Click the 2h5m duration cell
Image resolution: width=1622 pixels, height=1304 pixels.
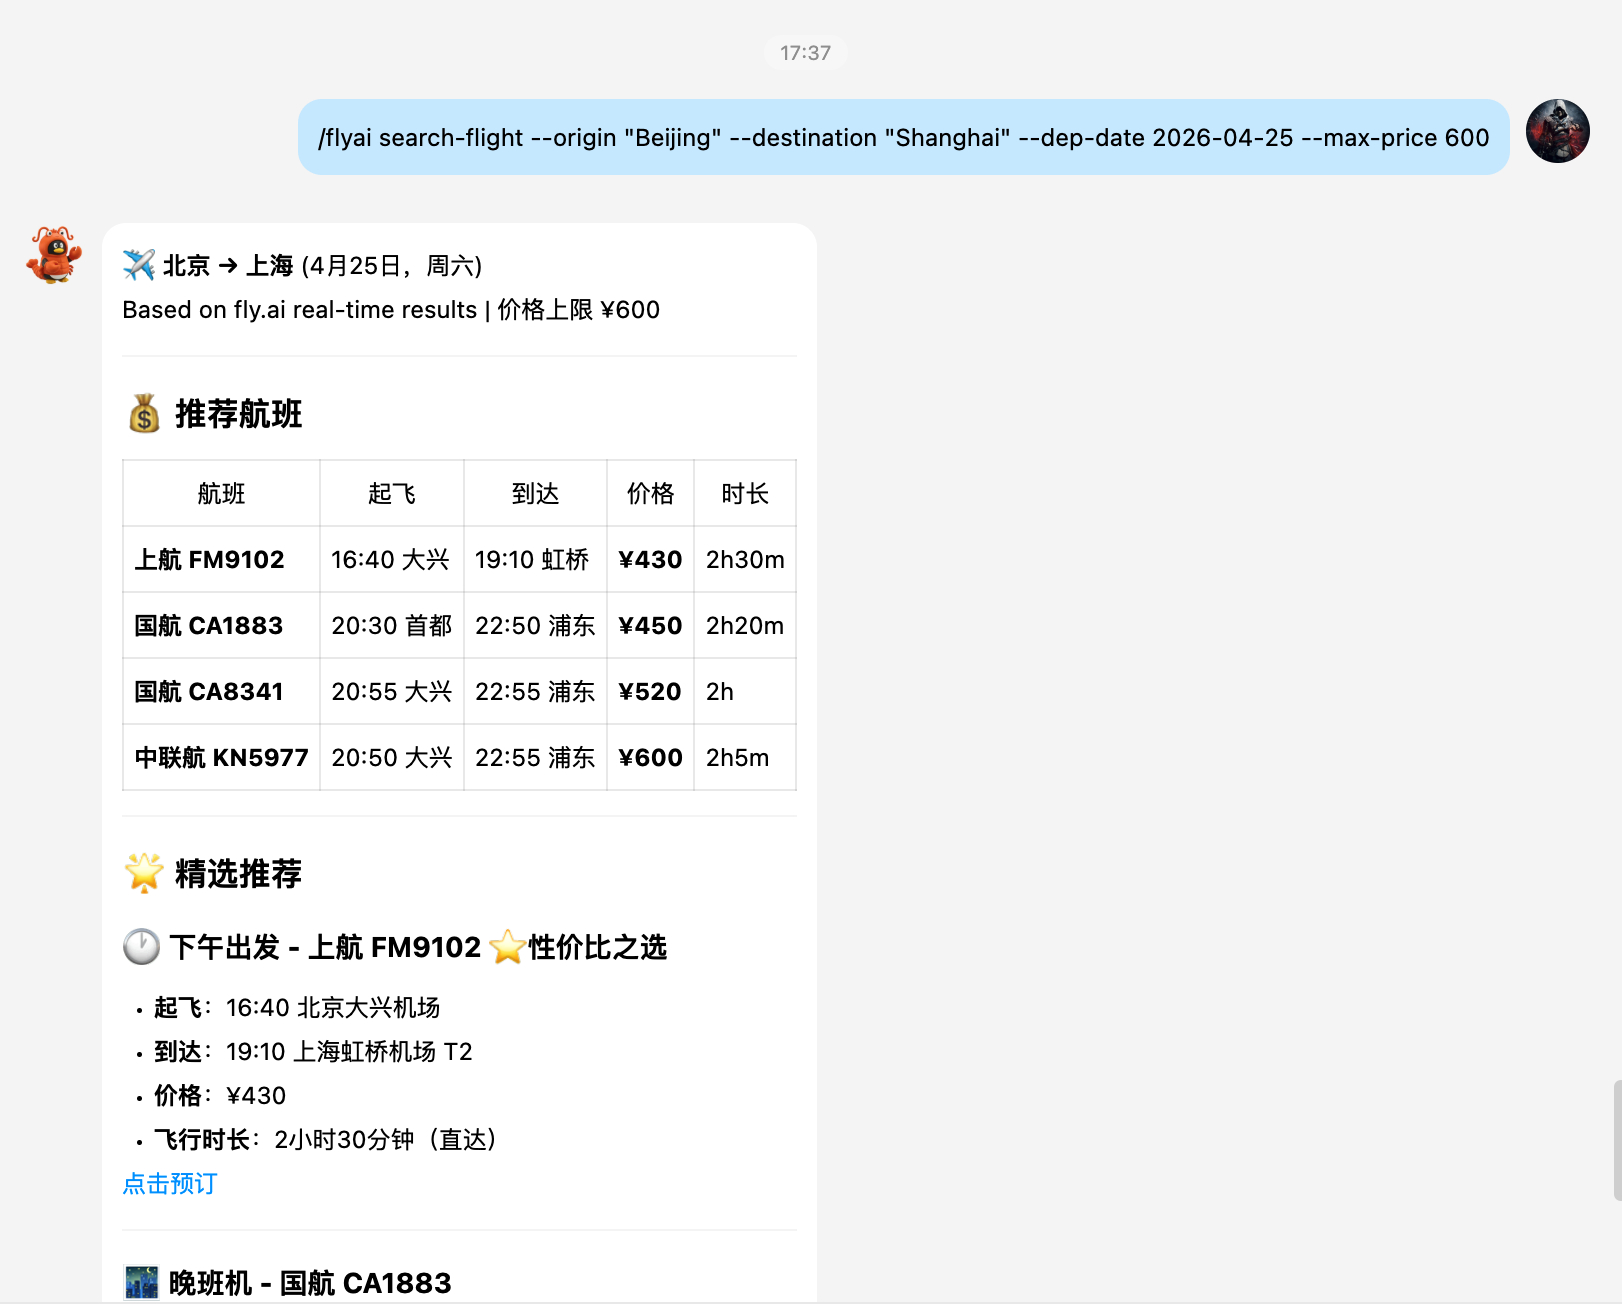click(x=745, y=757)
